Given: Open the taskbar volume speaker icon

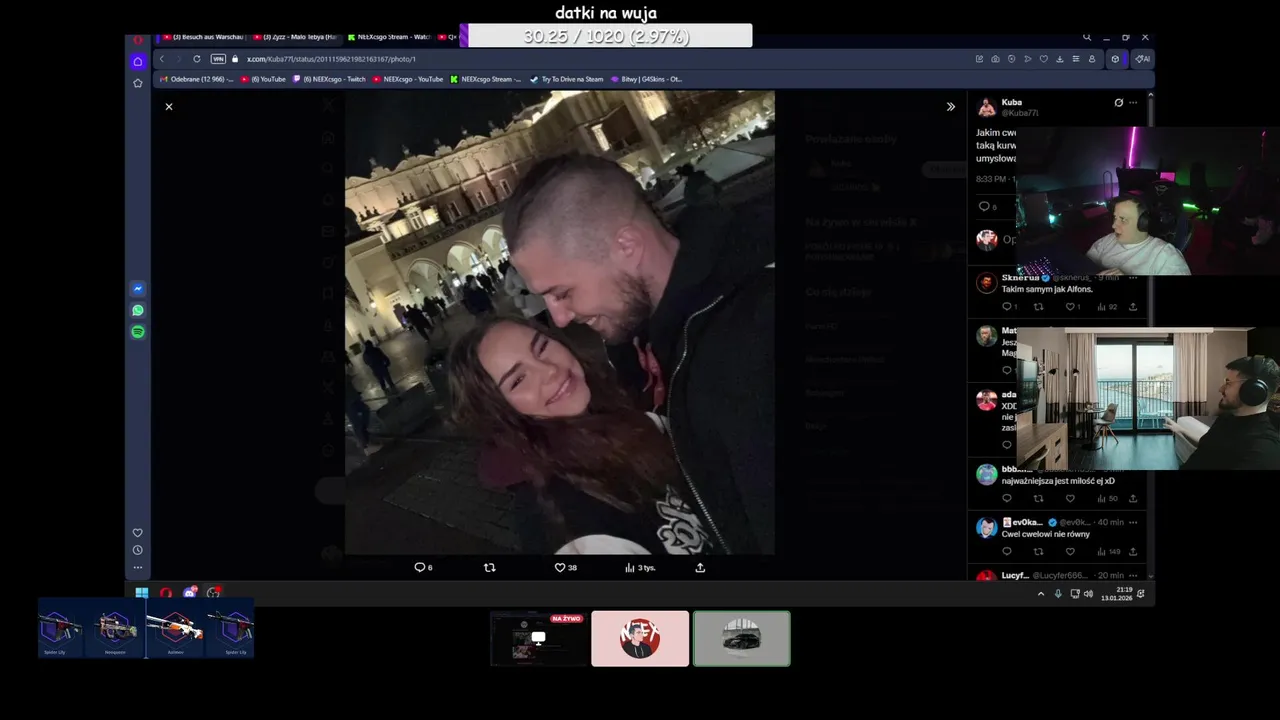Looking at the screenshot, I should pos(1088,593).
